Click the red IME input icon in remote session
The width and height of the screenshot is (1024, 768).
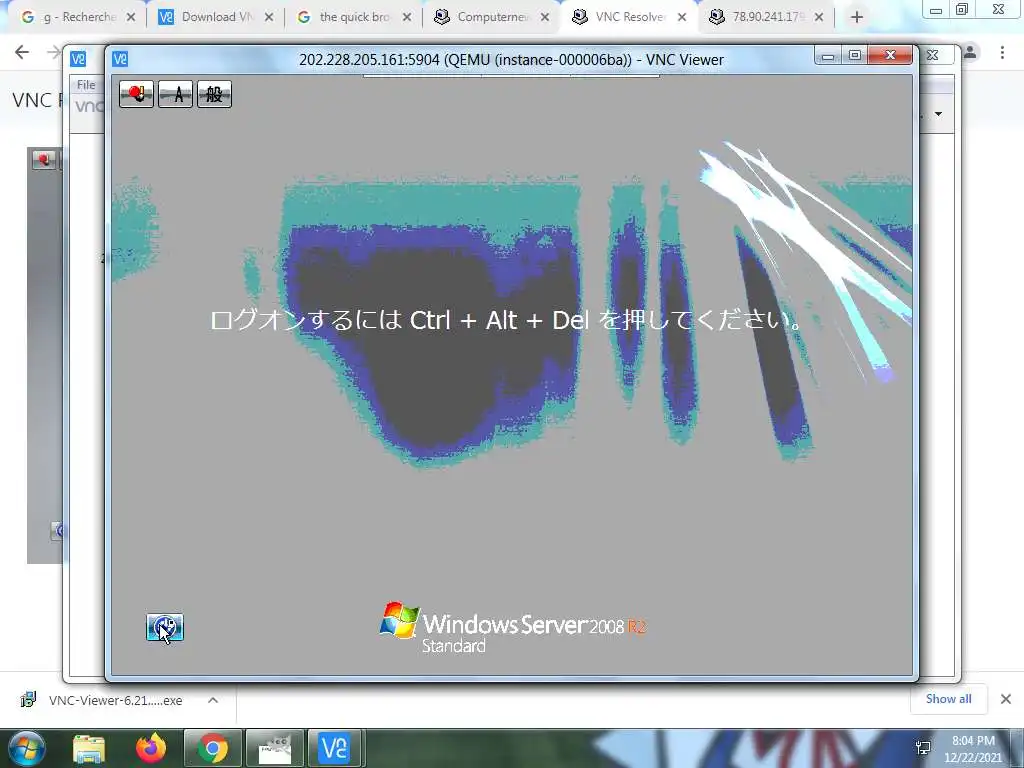[136, 94]
